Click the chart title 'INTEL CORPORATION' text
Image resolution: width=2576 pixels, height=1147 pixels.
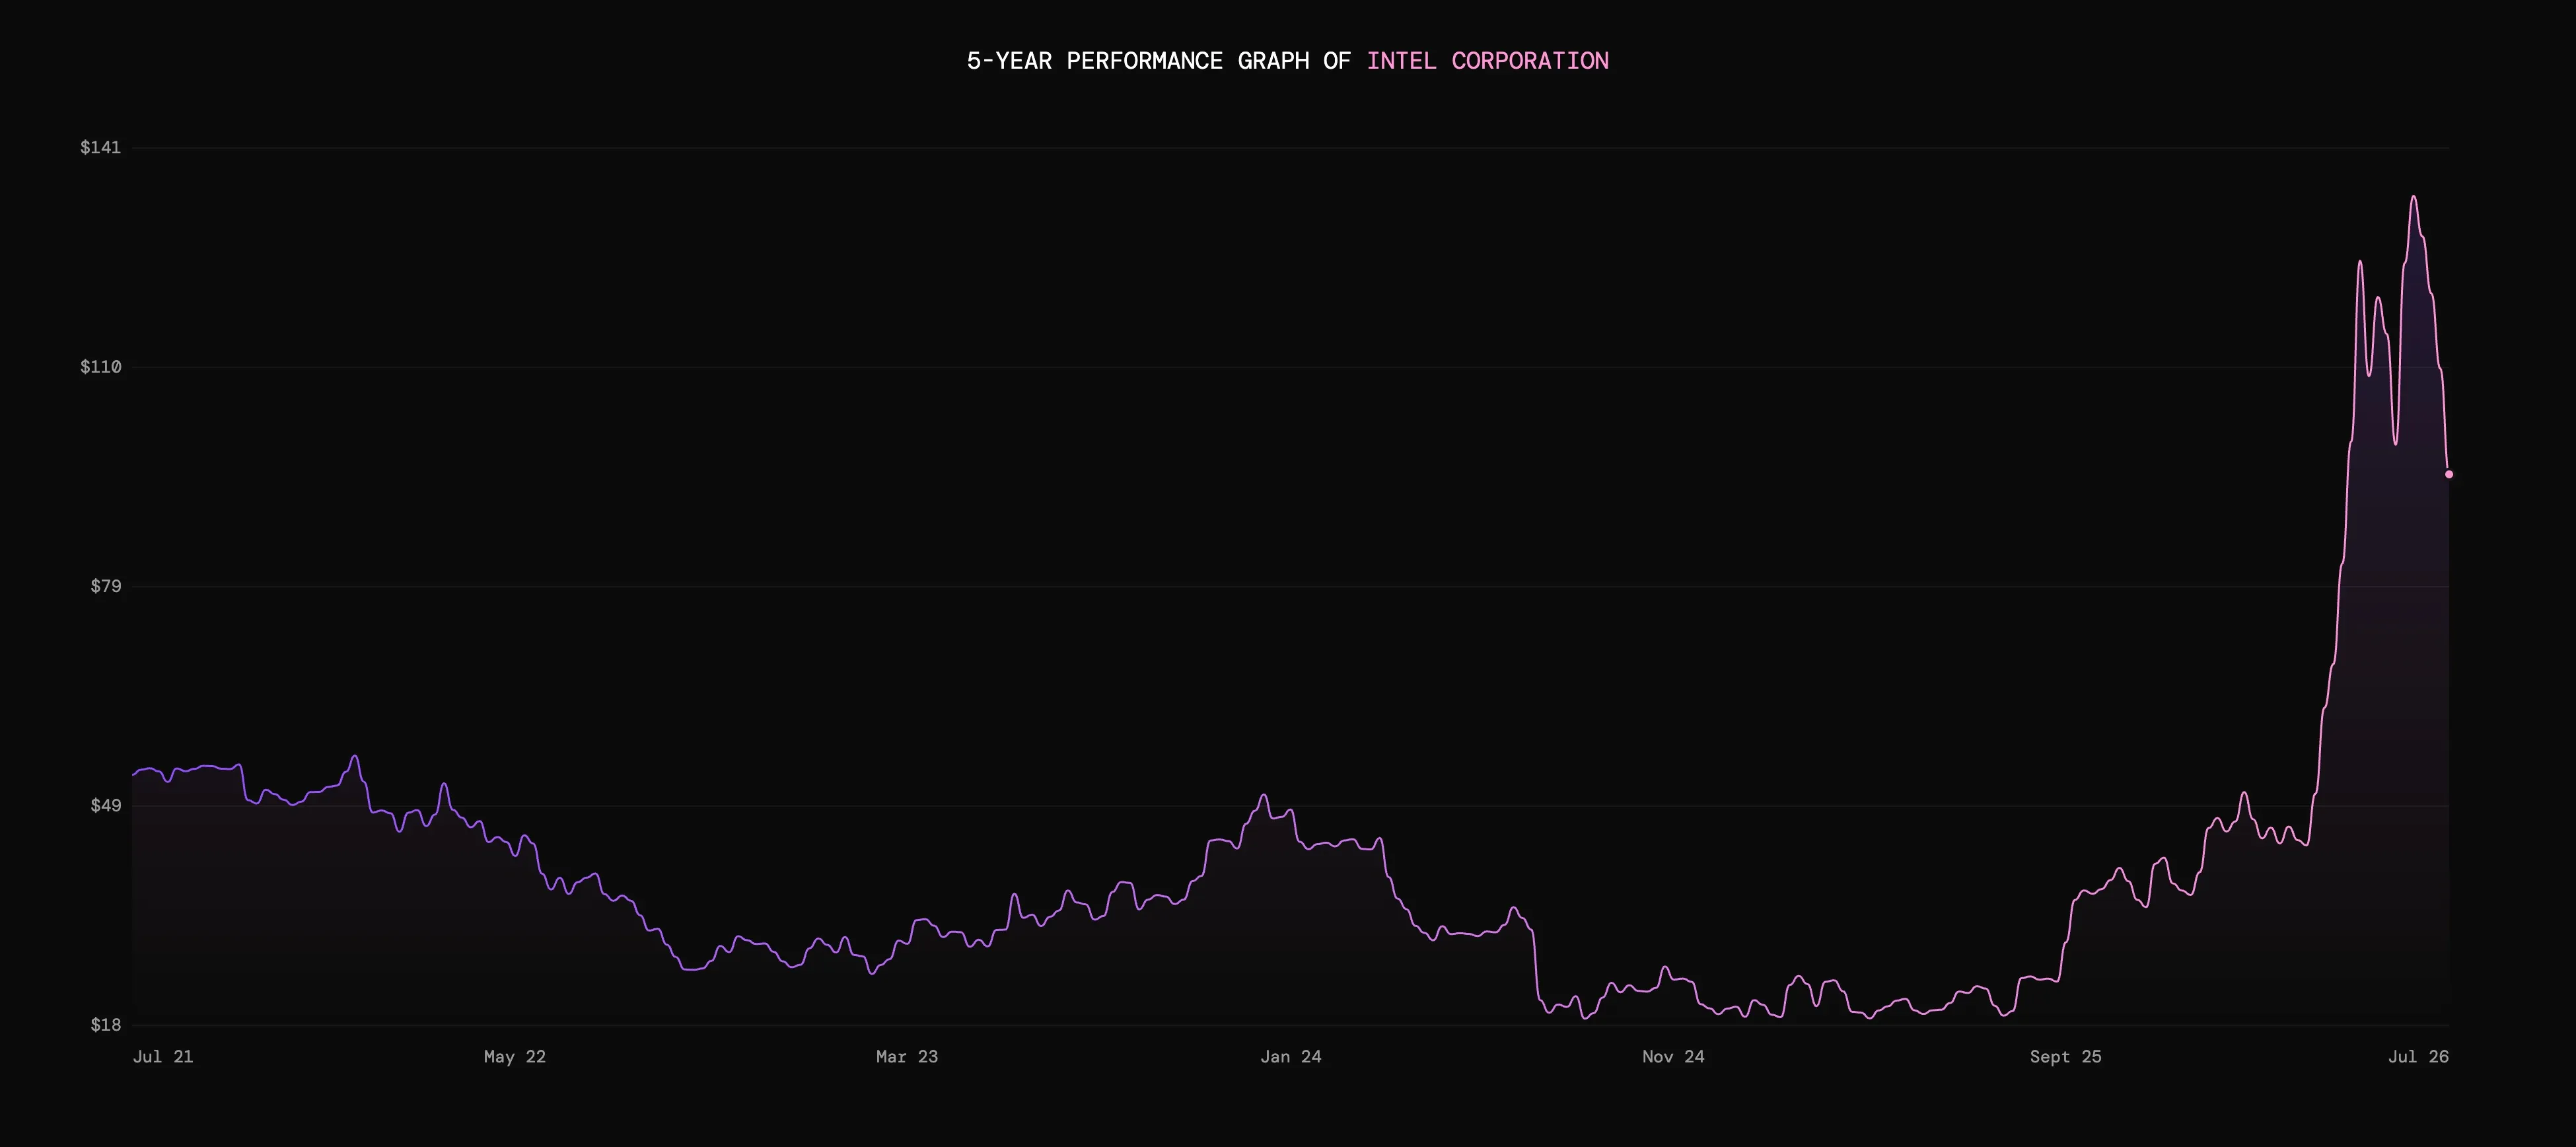(1487, 61)
